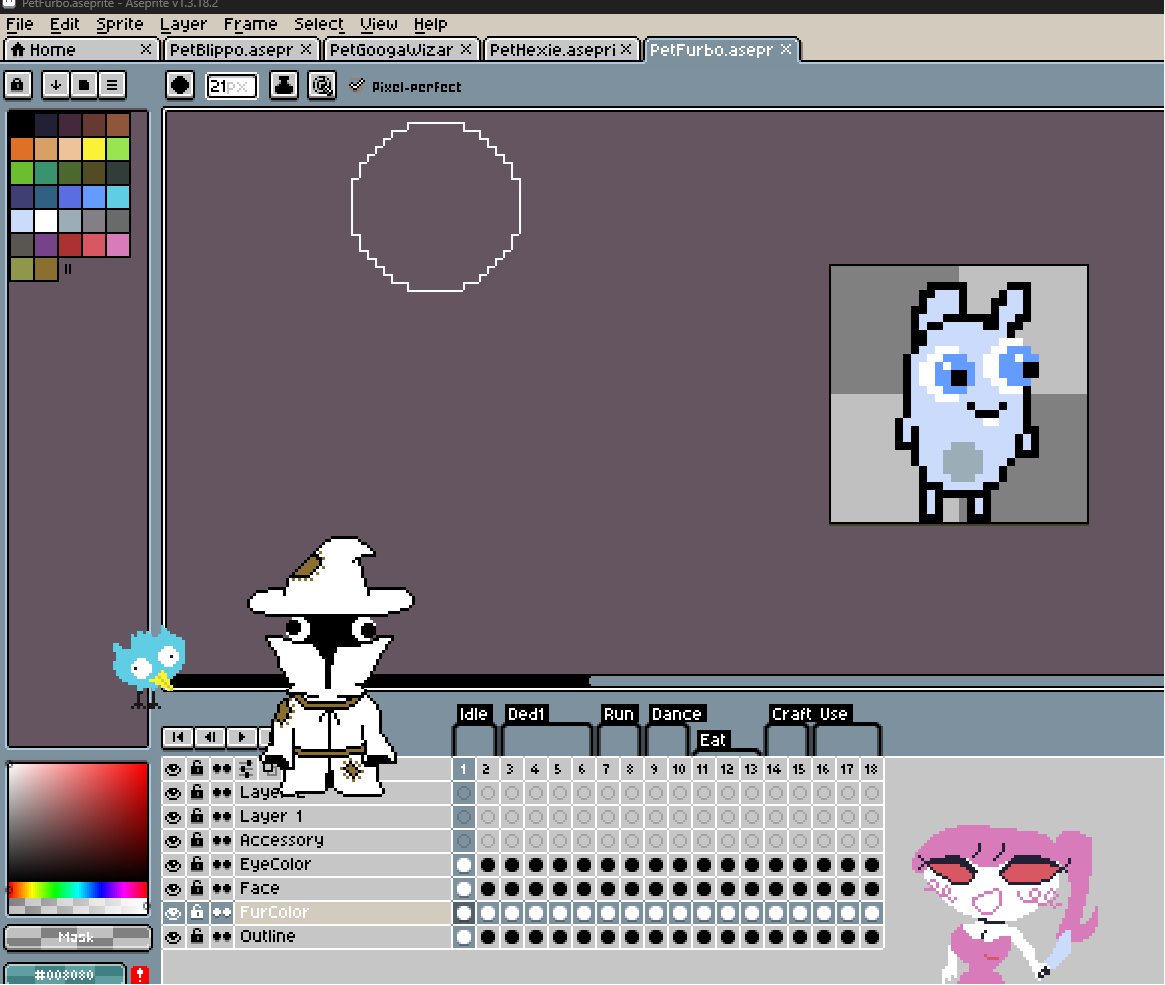Toggle continuous cels for Outline layer
This screenshot has height=985, width=1165.
pyautogui.click(x=221, y=937)
